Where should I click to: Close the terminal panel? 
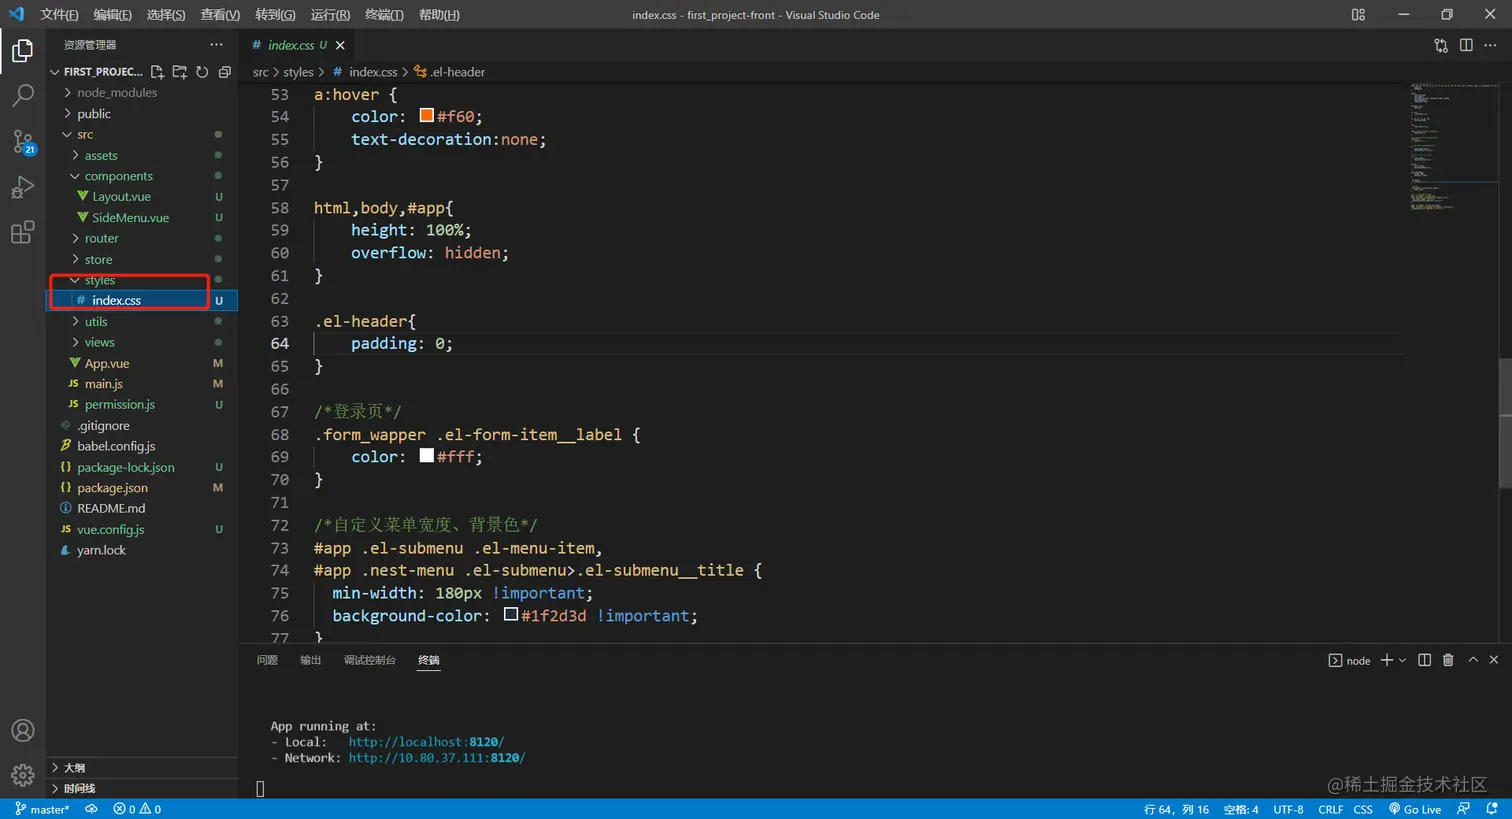pyautogui.click(x=1494, y=660)
